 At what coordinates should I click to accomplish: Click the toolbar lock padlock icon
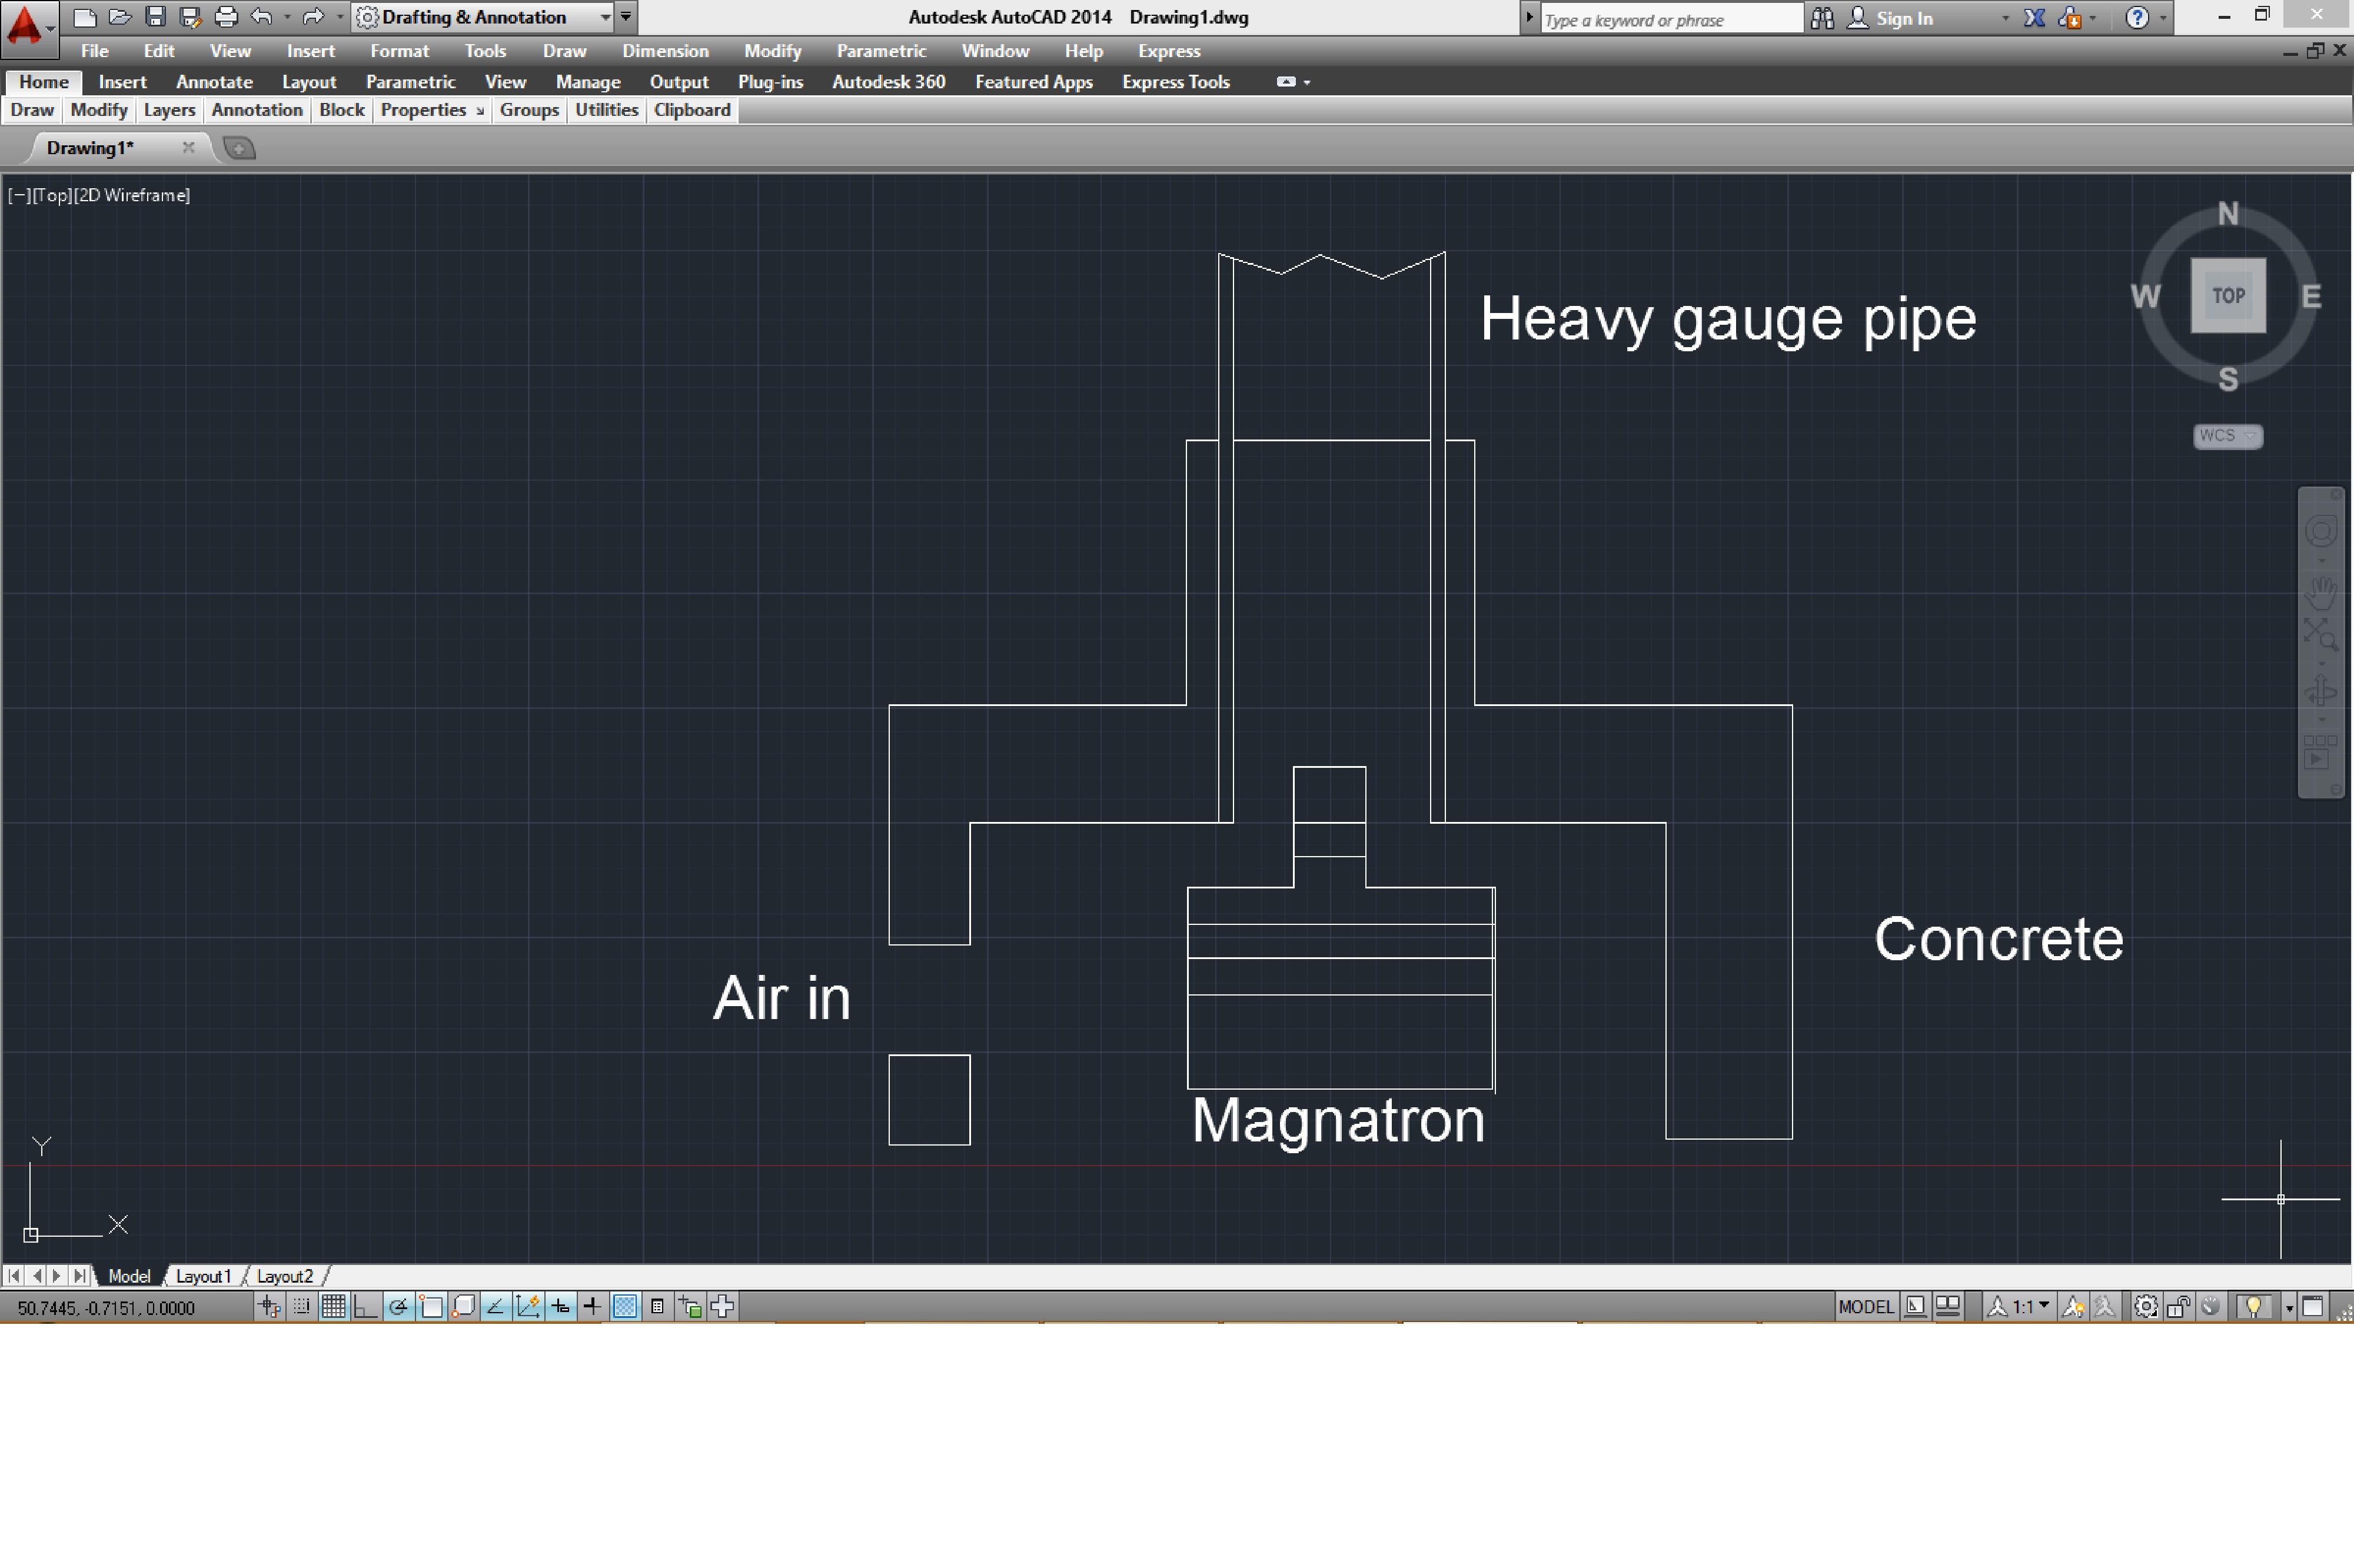2178,1306
